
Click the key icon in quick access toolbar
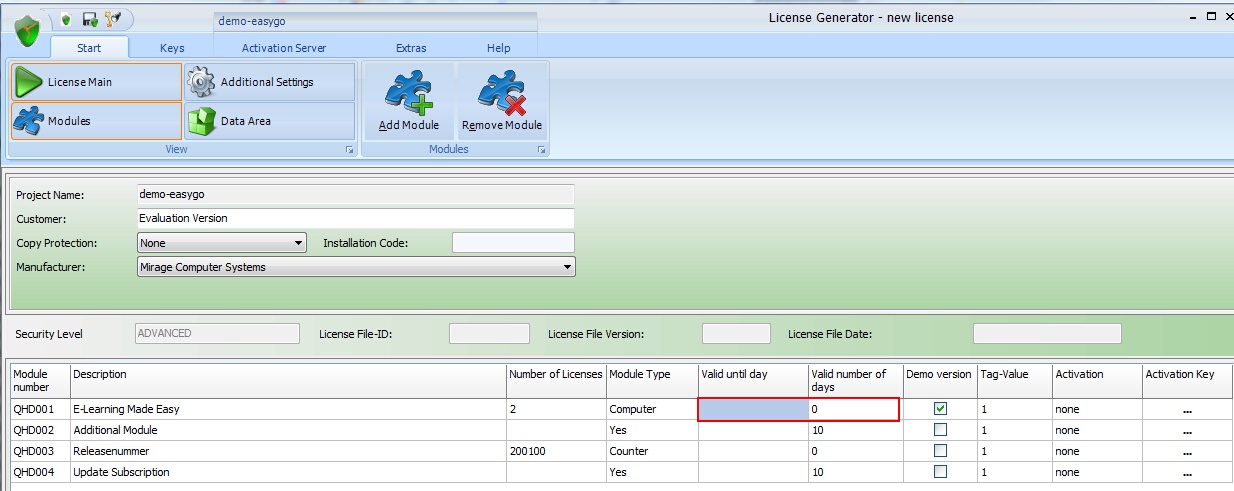pos(112,19)
